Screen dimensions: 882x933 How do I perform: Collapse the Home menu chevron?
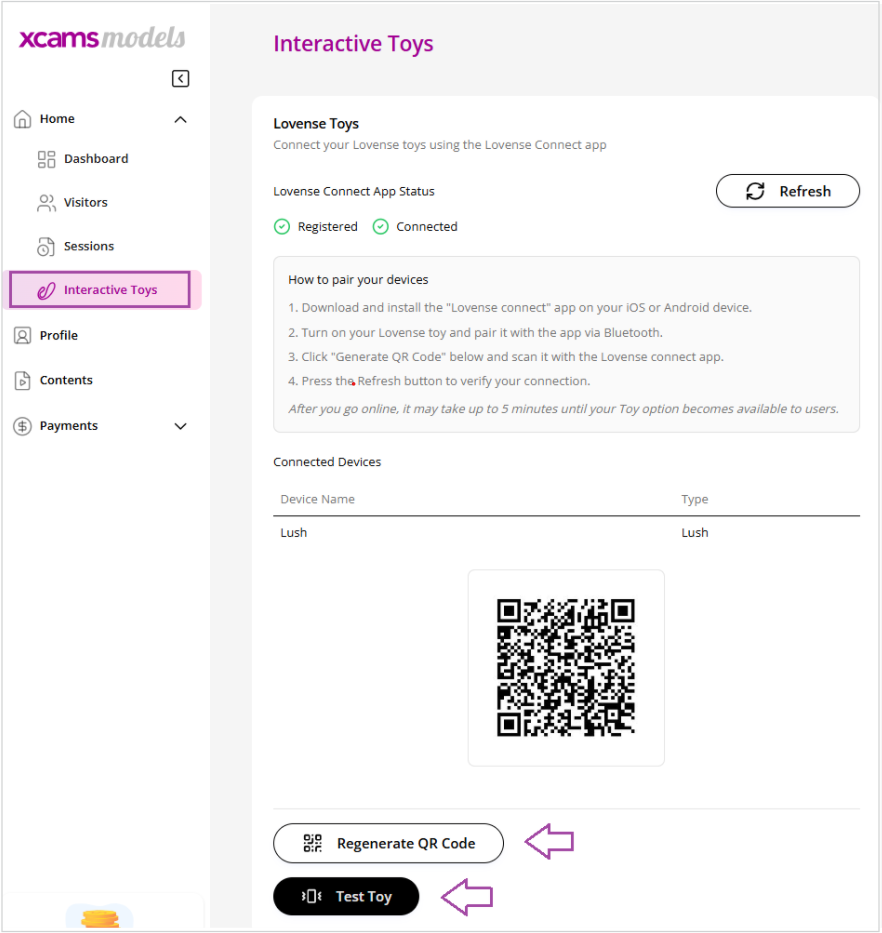pyautogui.click(x=180, y=120)
